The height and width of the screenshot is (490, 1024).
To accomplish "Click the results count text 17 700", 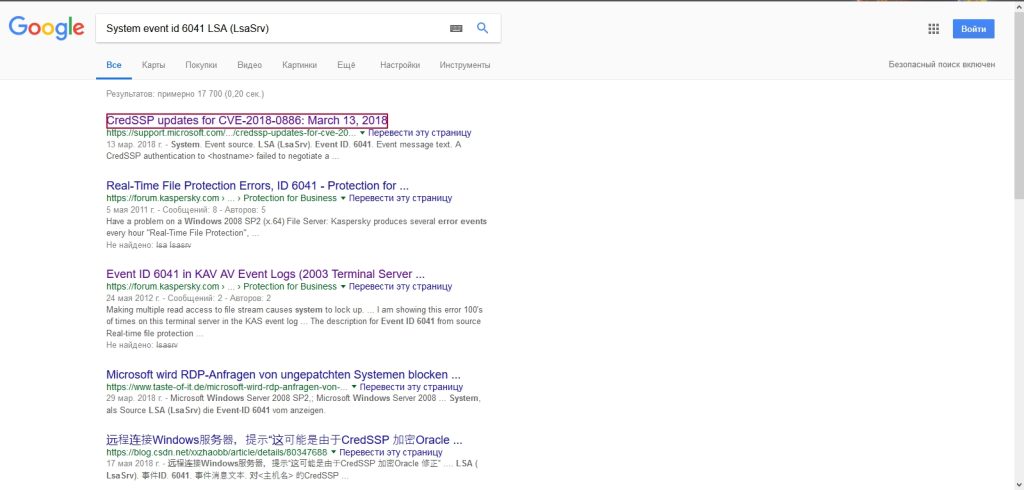I will (185, 94).
